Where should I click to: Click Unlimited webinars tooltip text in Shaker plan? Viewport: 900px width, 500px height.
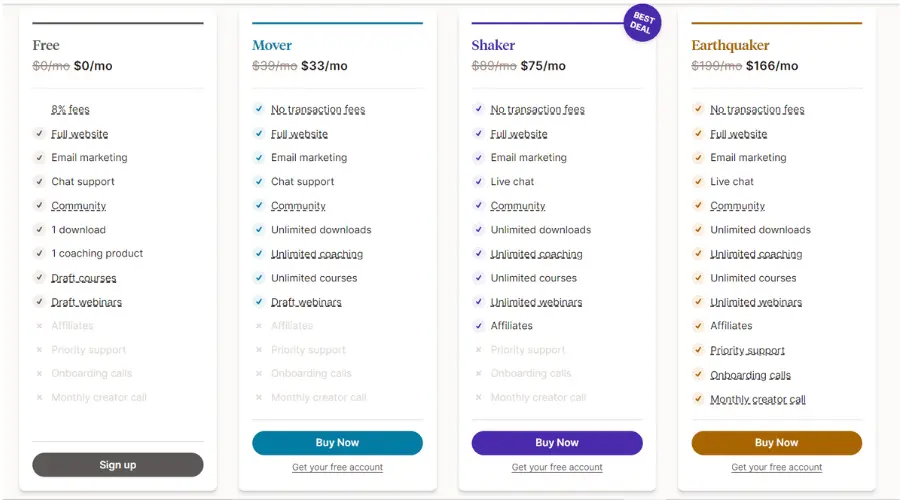click(x=536, y=302)
